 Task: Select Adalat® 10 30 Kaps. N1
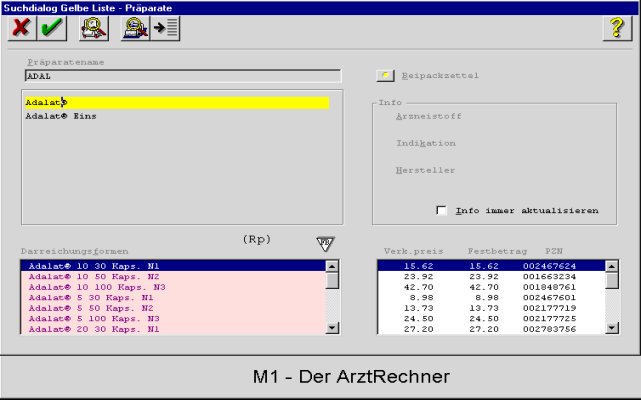(x=173, y=266)
